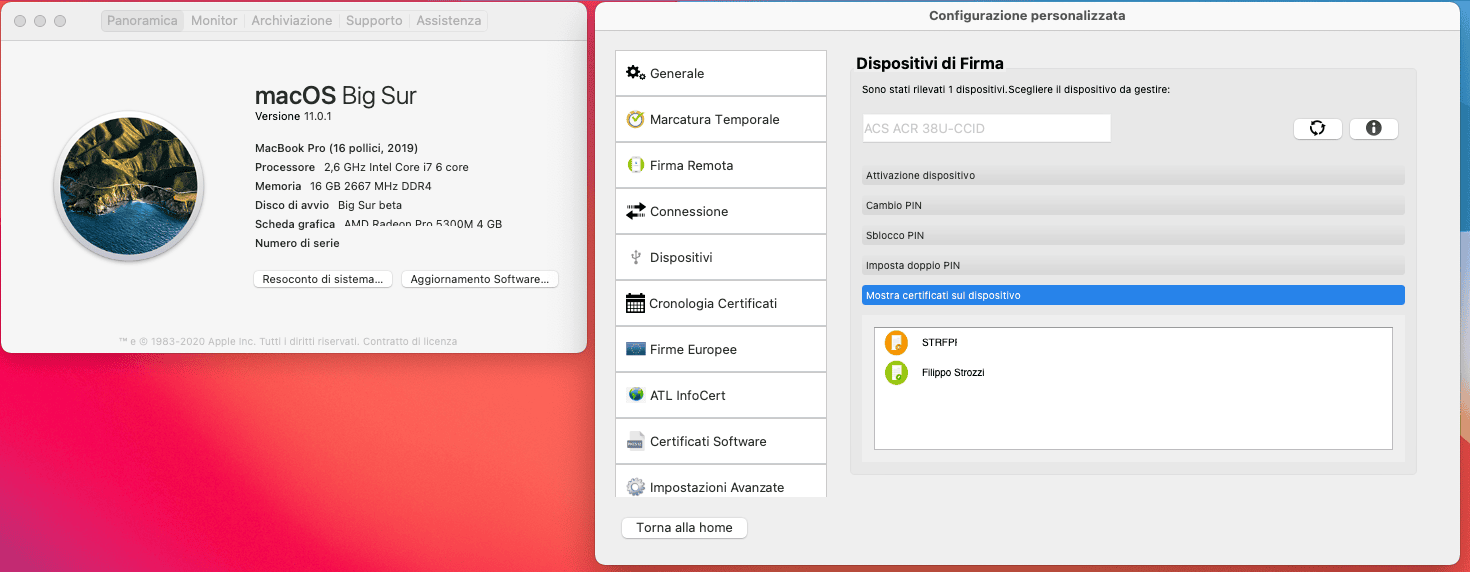Screen dimensions: 1470x572
Task: Select Dispositivi in the sidebar
Action: coord(721,257)
